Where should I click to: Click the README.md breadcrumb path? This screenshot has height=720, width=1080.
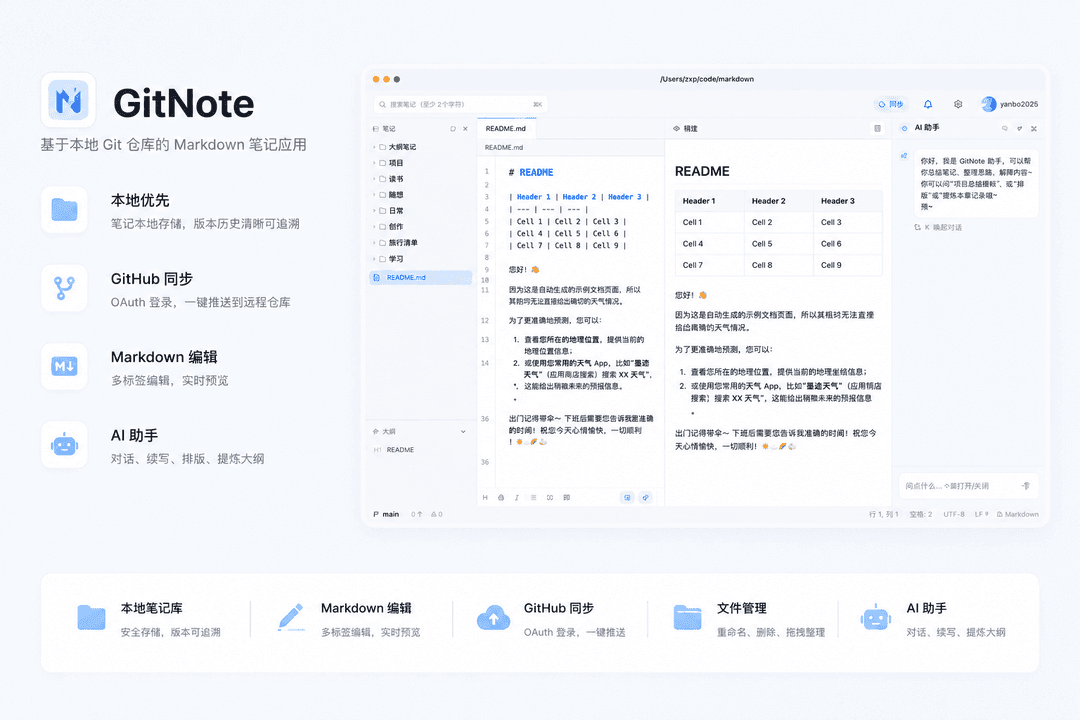pyautogui.click(x=503, y=147)
